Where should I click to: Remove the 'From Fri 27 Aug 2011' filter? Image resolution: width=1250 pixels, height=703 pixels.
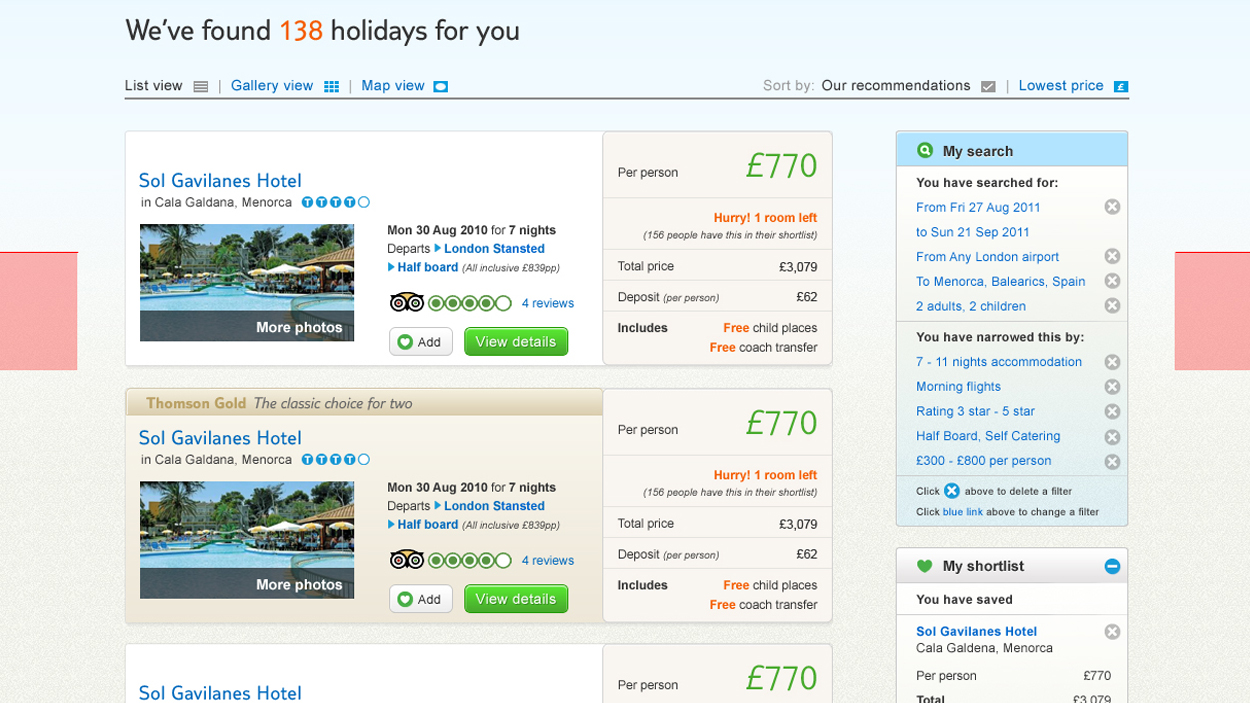pyautogui.click(x=1112, y=207)
